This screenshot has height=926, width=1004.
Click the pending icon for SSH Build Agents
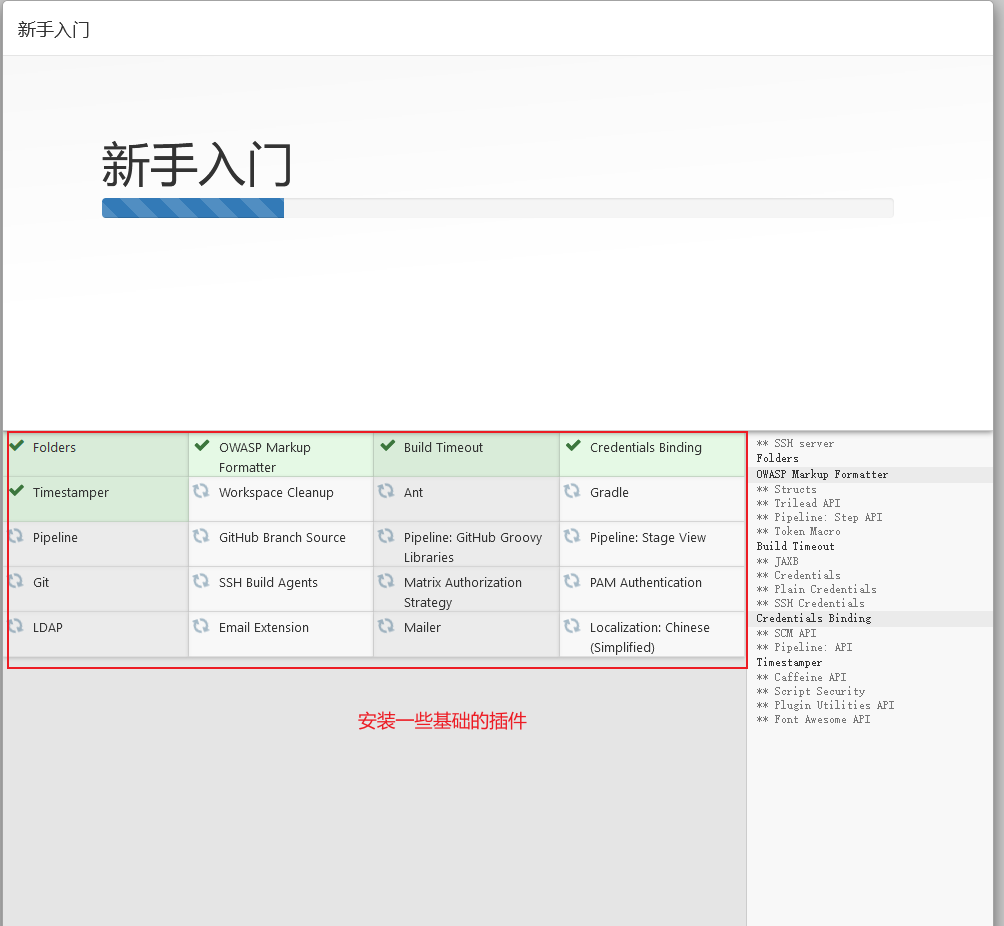pos(201,581)
